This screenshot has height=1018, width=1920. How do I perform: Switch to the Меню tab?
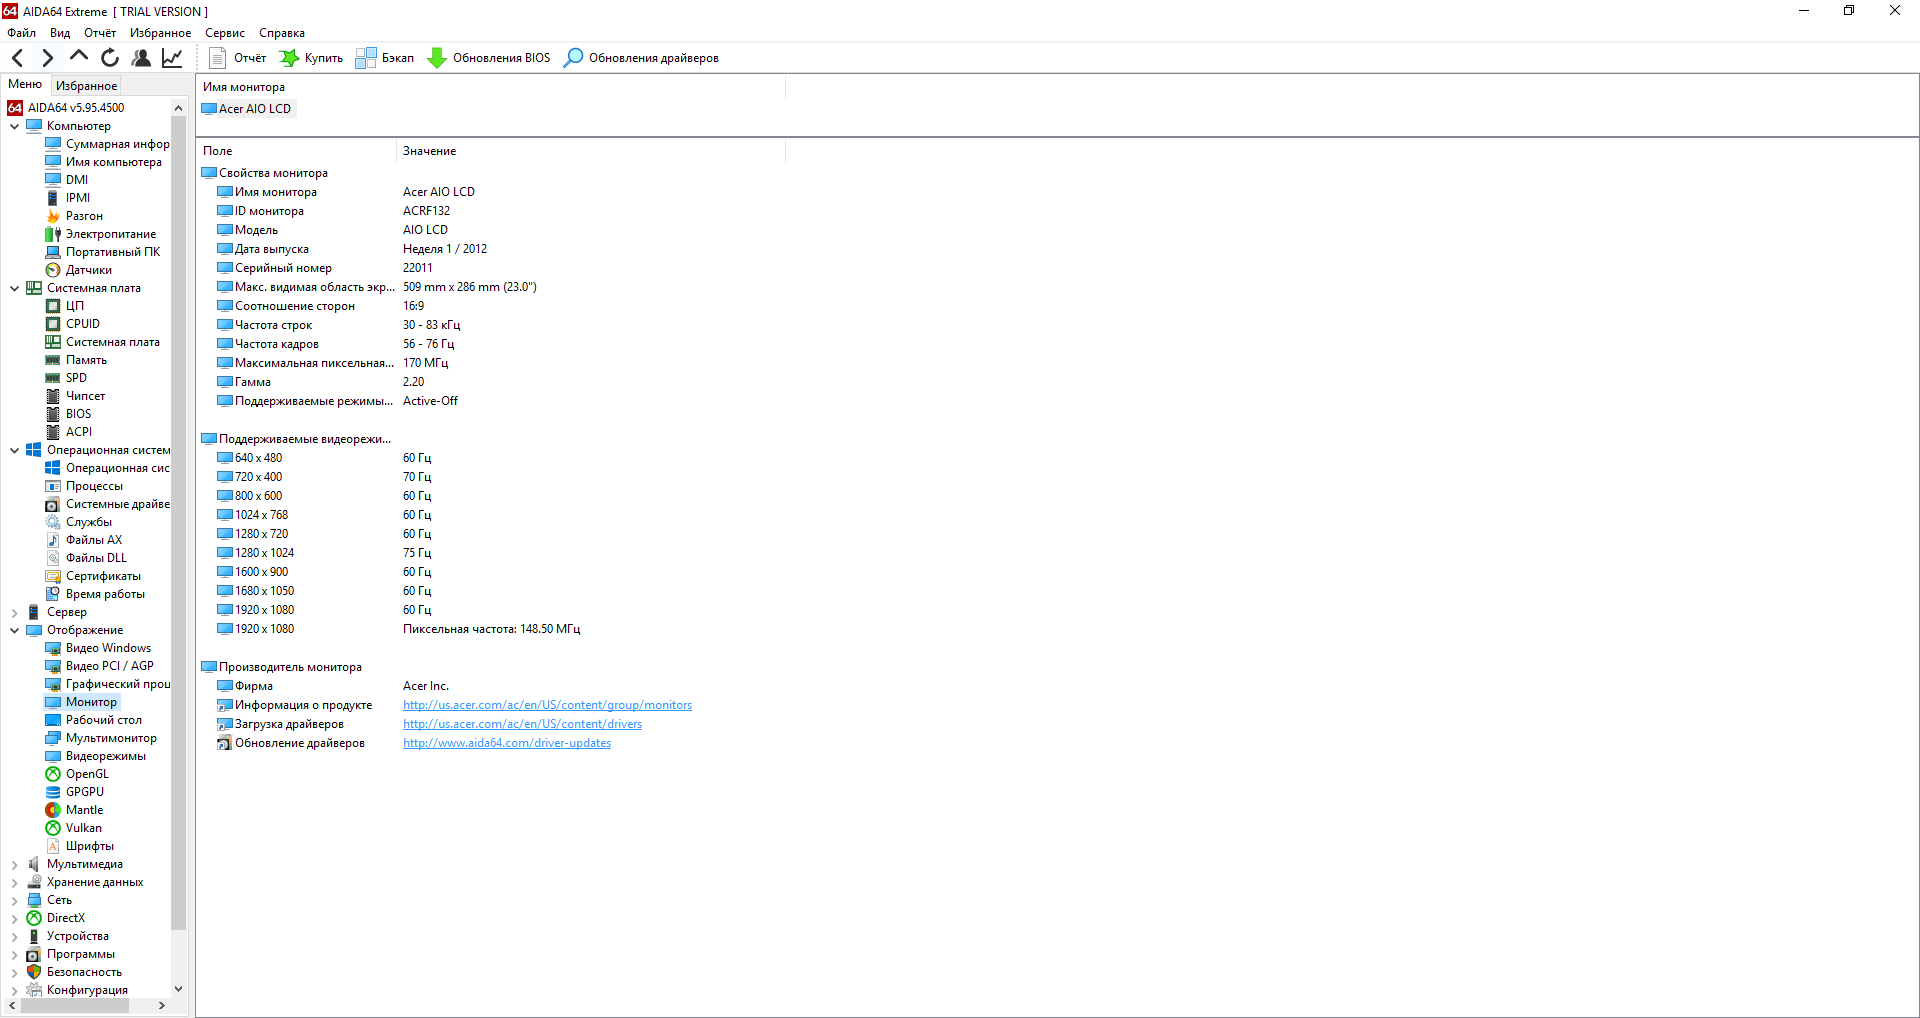pyautogui.click(x=25, y=85)
